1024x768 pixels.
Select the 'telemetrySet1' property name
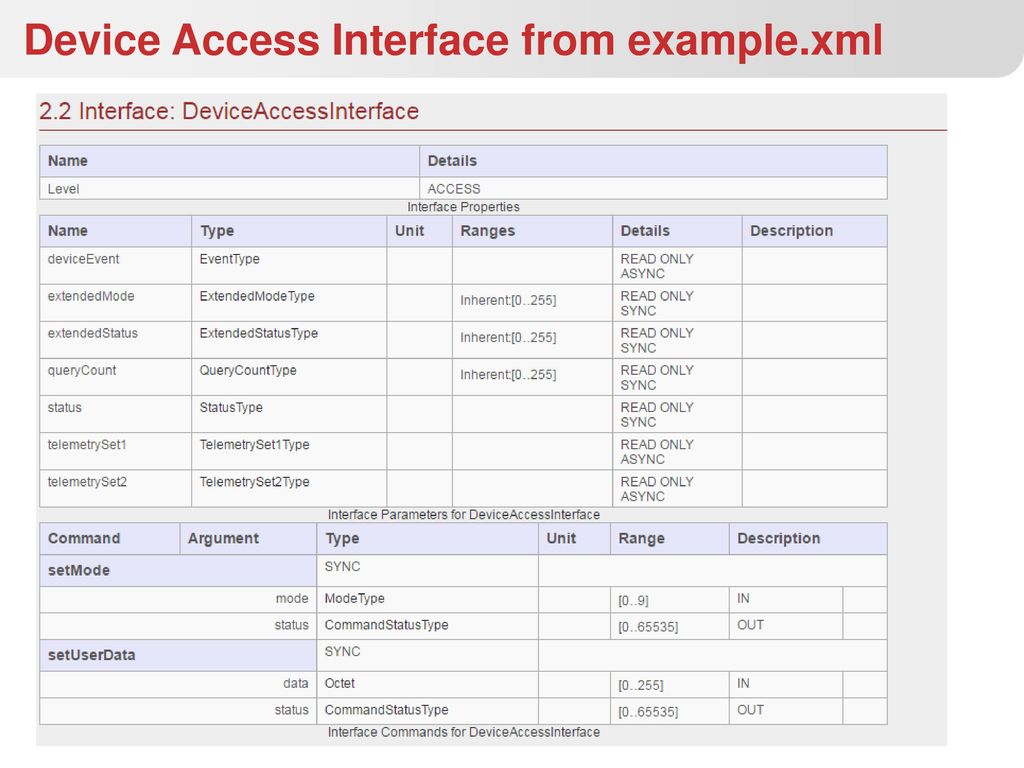87,445
